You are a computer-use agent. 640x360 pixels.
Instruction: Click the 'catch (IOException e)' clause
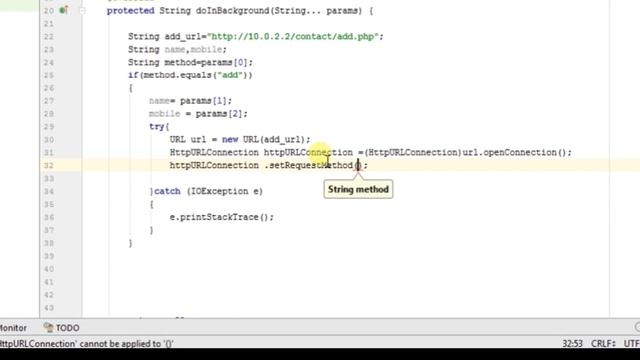pyautogui.click(x=209, y=191)
